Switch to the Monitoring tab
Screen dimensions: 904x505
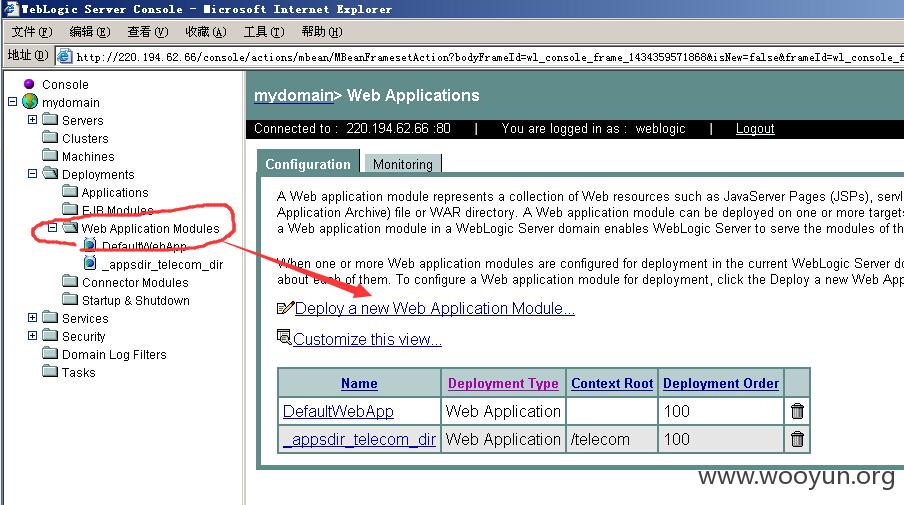(402, 164)
